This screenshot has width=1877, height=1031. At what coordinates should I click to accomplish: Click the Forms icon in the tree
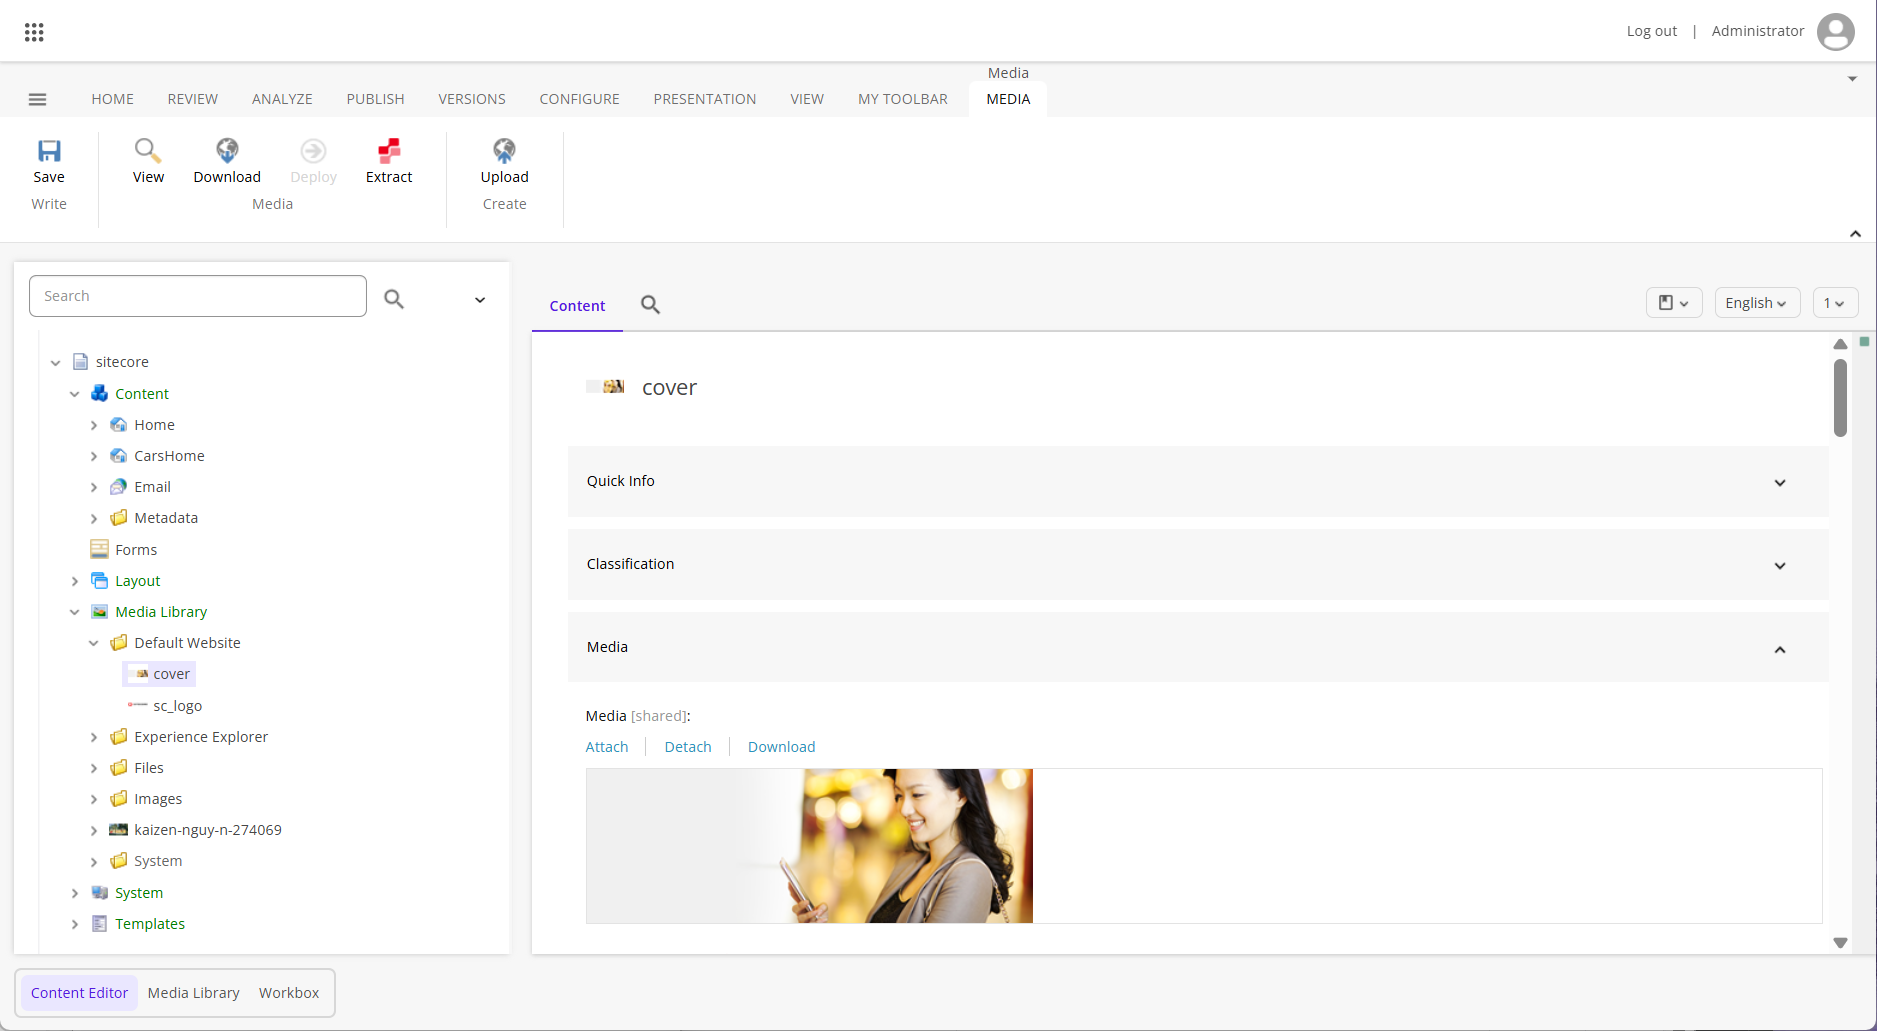pyautogui.click(x=99, y=550)
